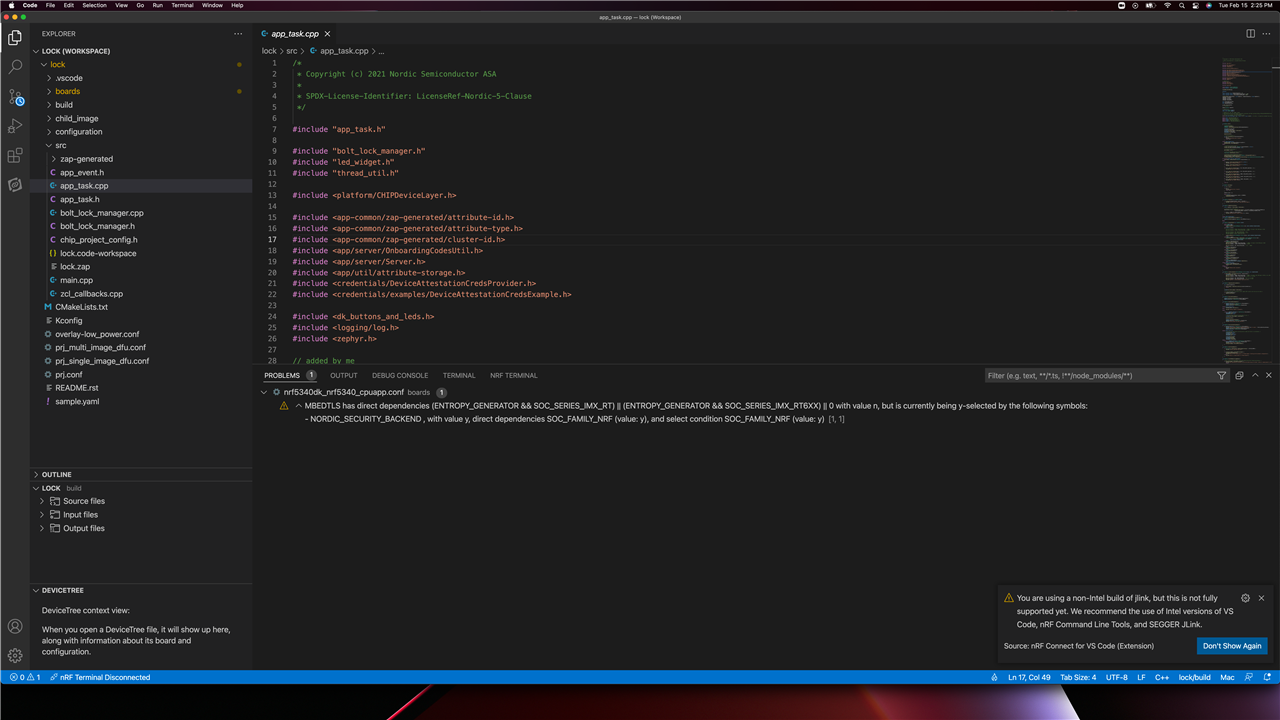Select UTF-8 encoding in the status bar
Viewport: 1280px width, 720px height.
tap(1116, 677)
